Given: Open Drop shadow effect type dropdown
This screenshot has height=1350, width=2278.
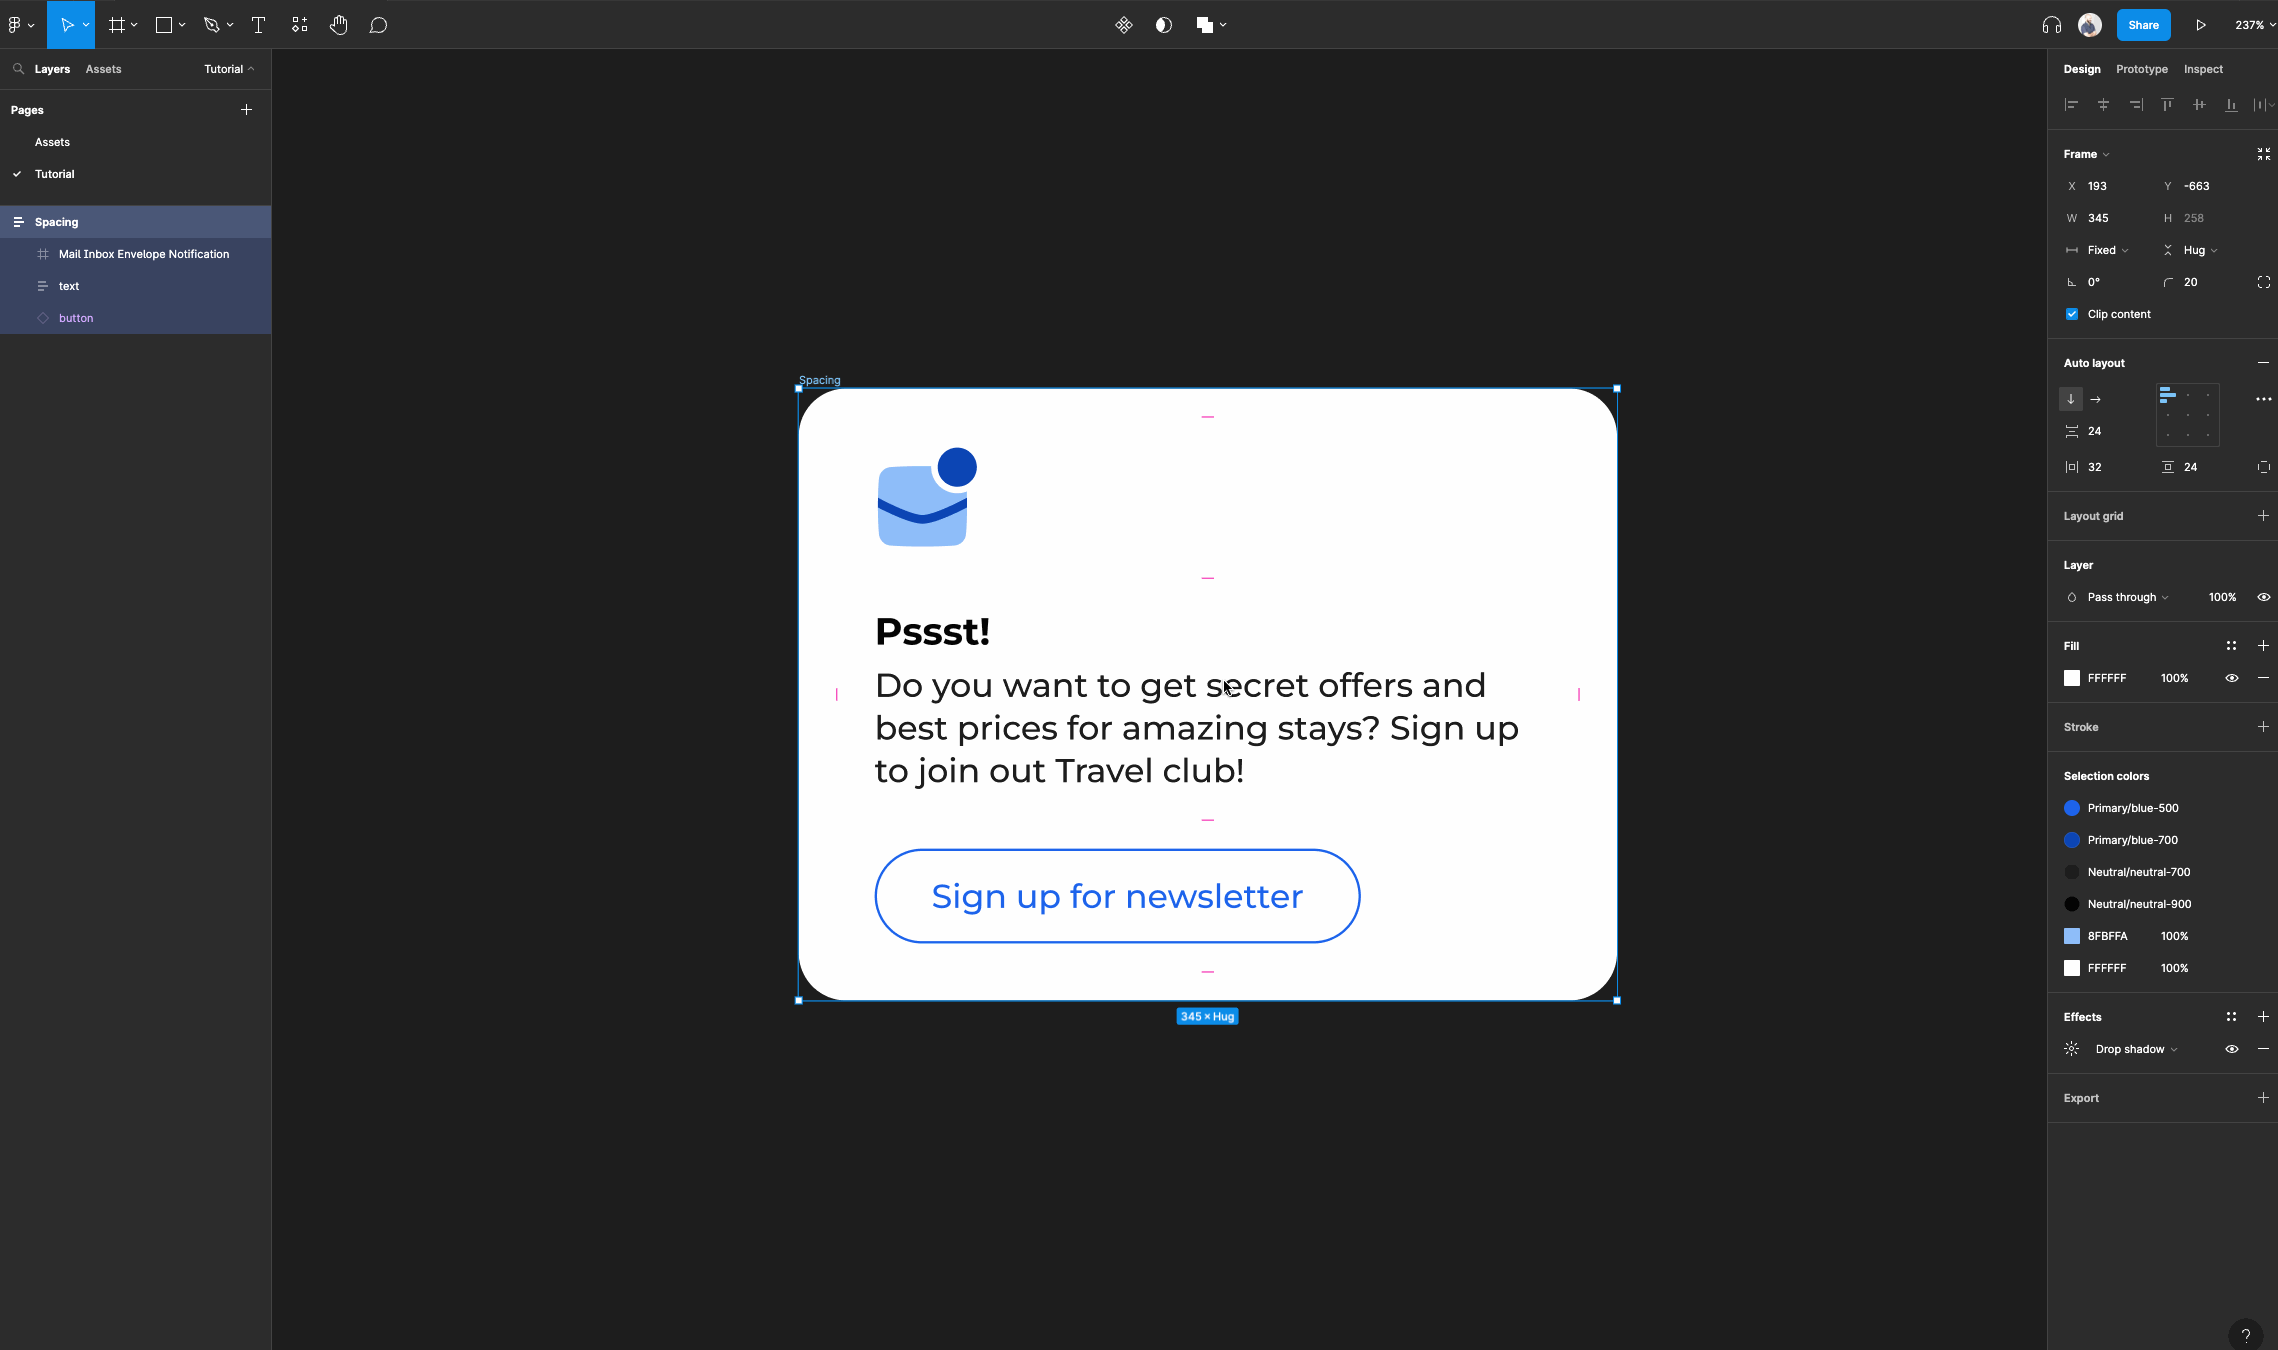Looking at the screenshot, I should [2136, 1049].
